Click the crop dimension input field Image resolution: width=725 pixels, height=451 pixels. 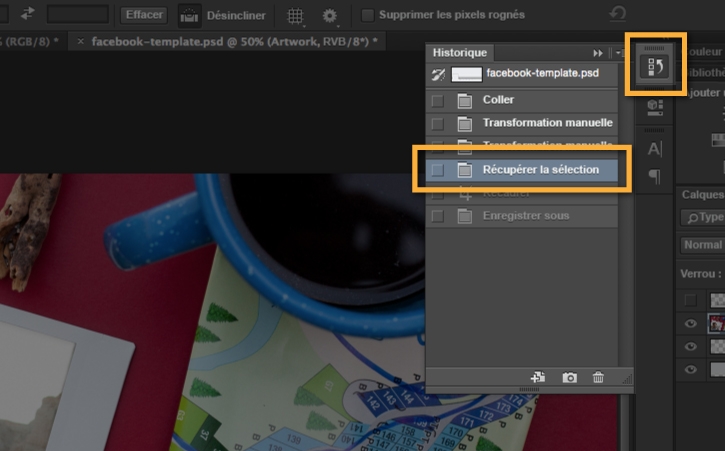78,14
